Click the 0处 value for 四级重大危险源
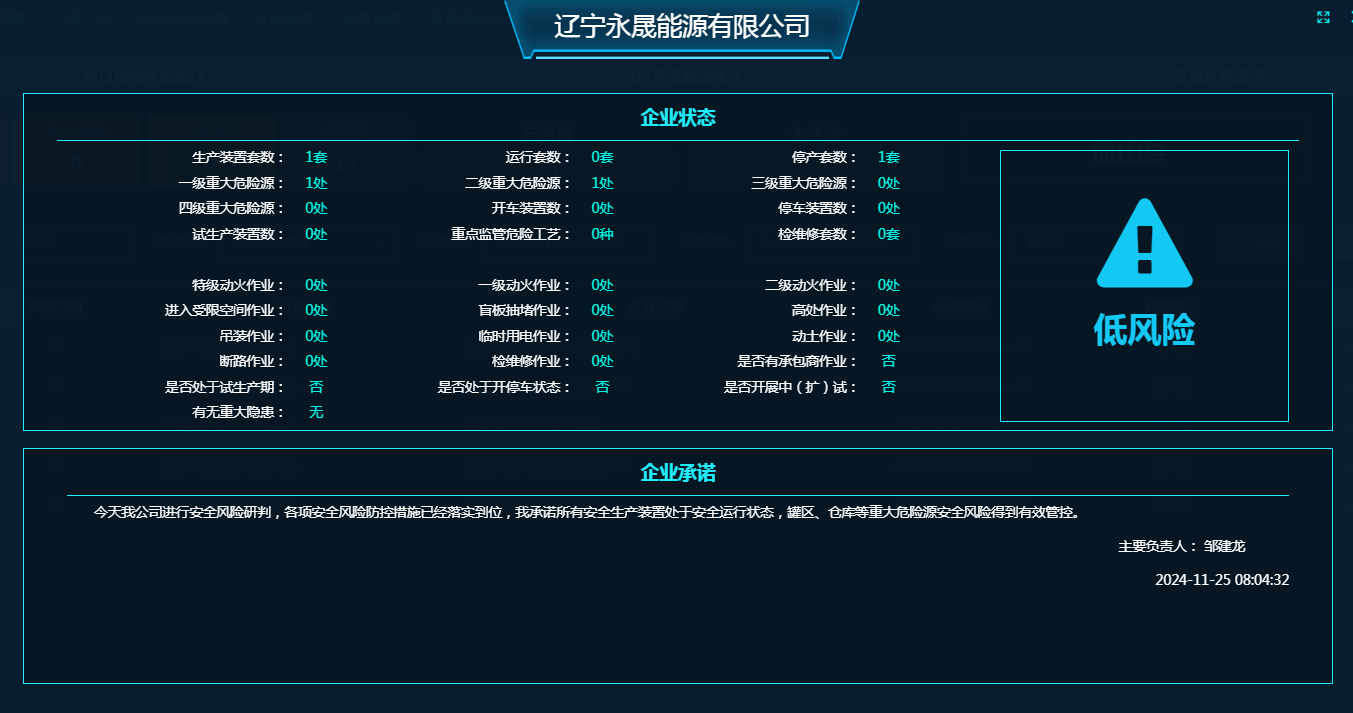 click(316, 208)
